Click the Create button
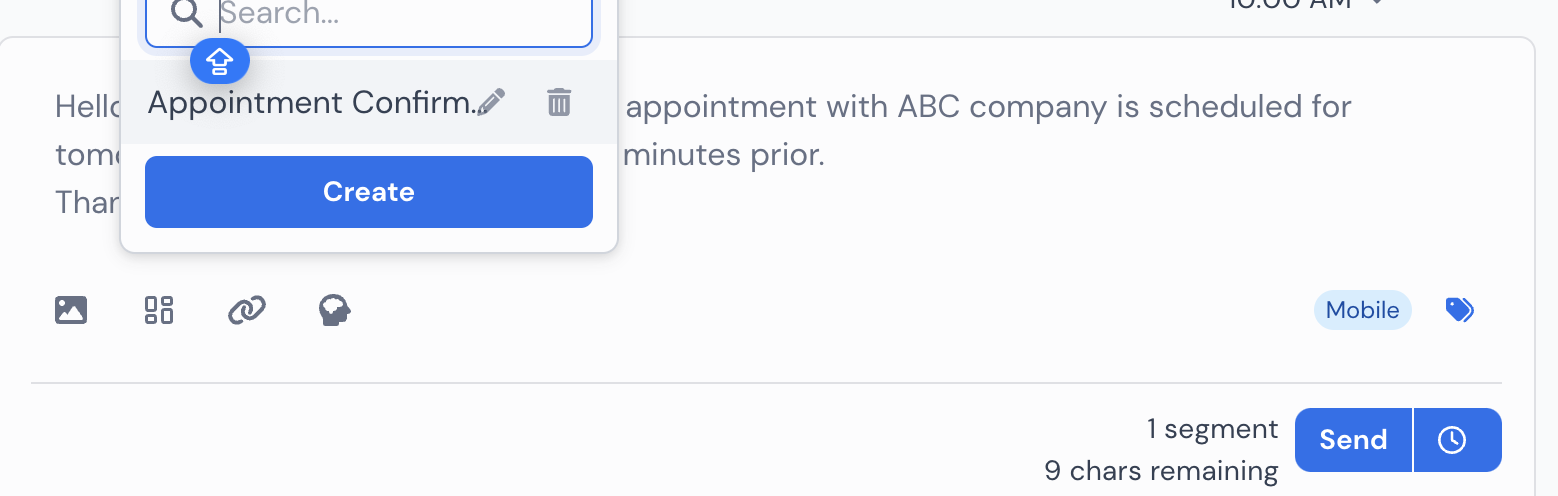1558x496 pixels. click(369, 192)
